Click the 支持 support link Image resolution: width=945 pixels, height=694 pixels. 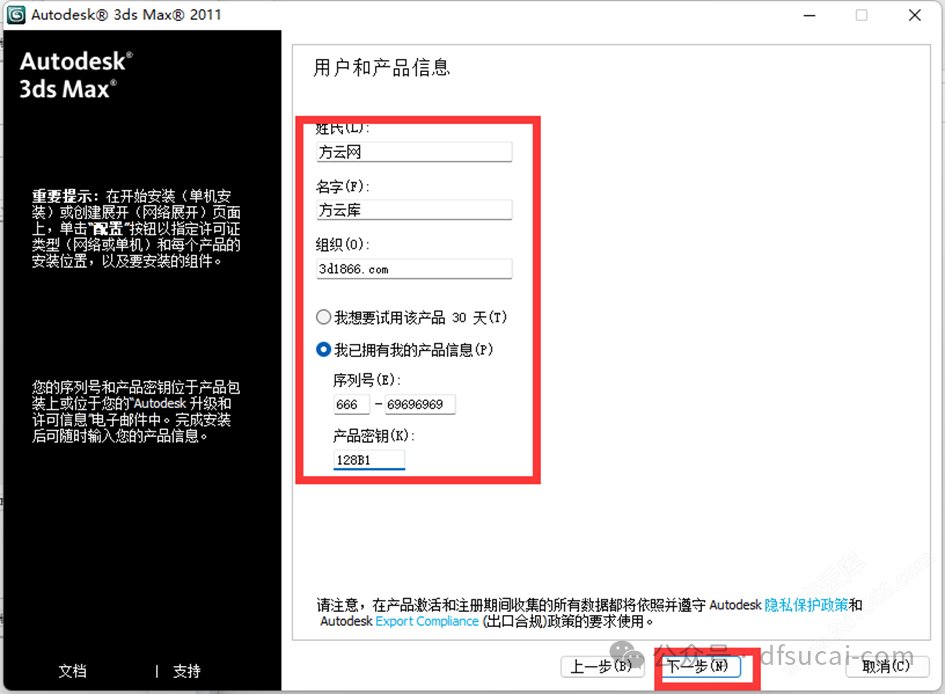pyautogui.click(x=185, y=671)
